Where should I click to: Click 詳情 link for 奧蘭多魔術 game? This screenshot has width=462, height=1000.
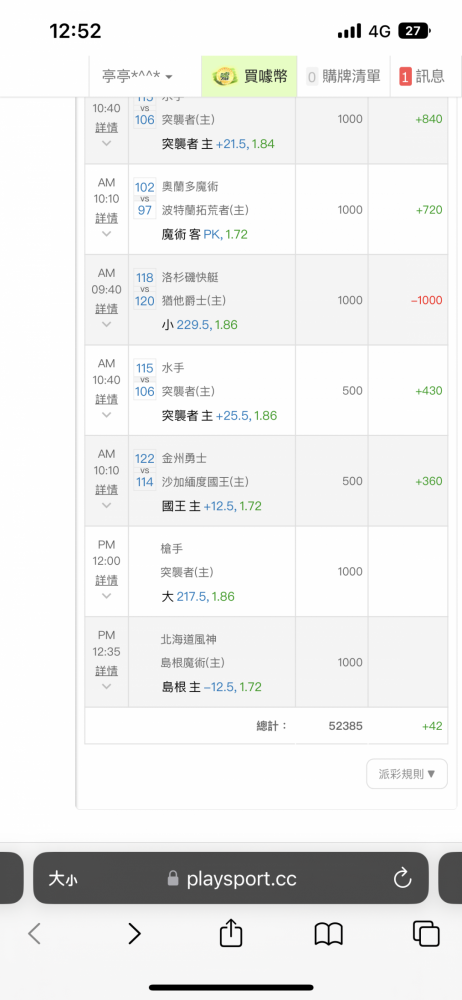(107, 218)
